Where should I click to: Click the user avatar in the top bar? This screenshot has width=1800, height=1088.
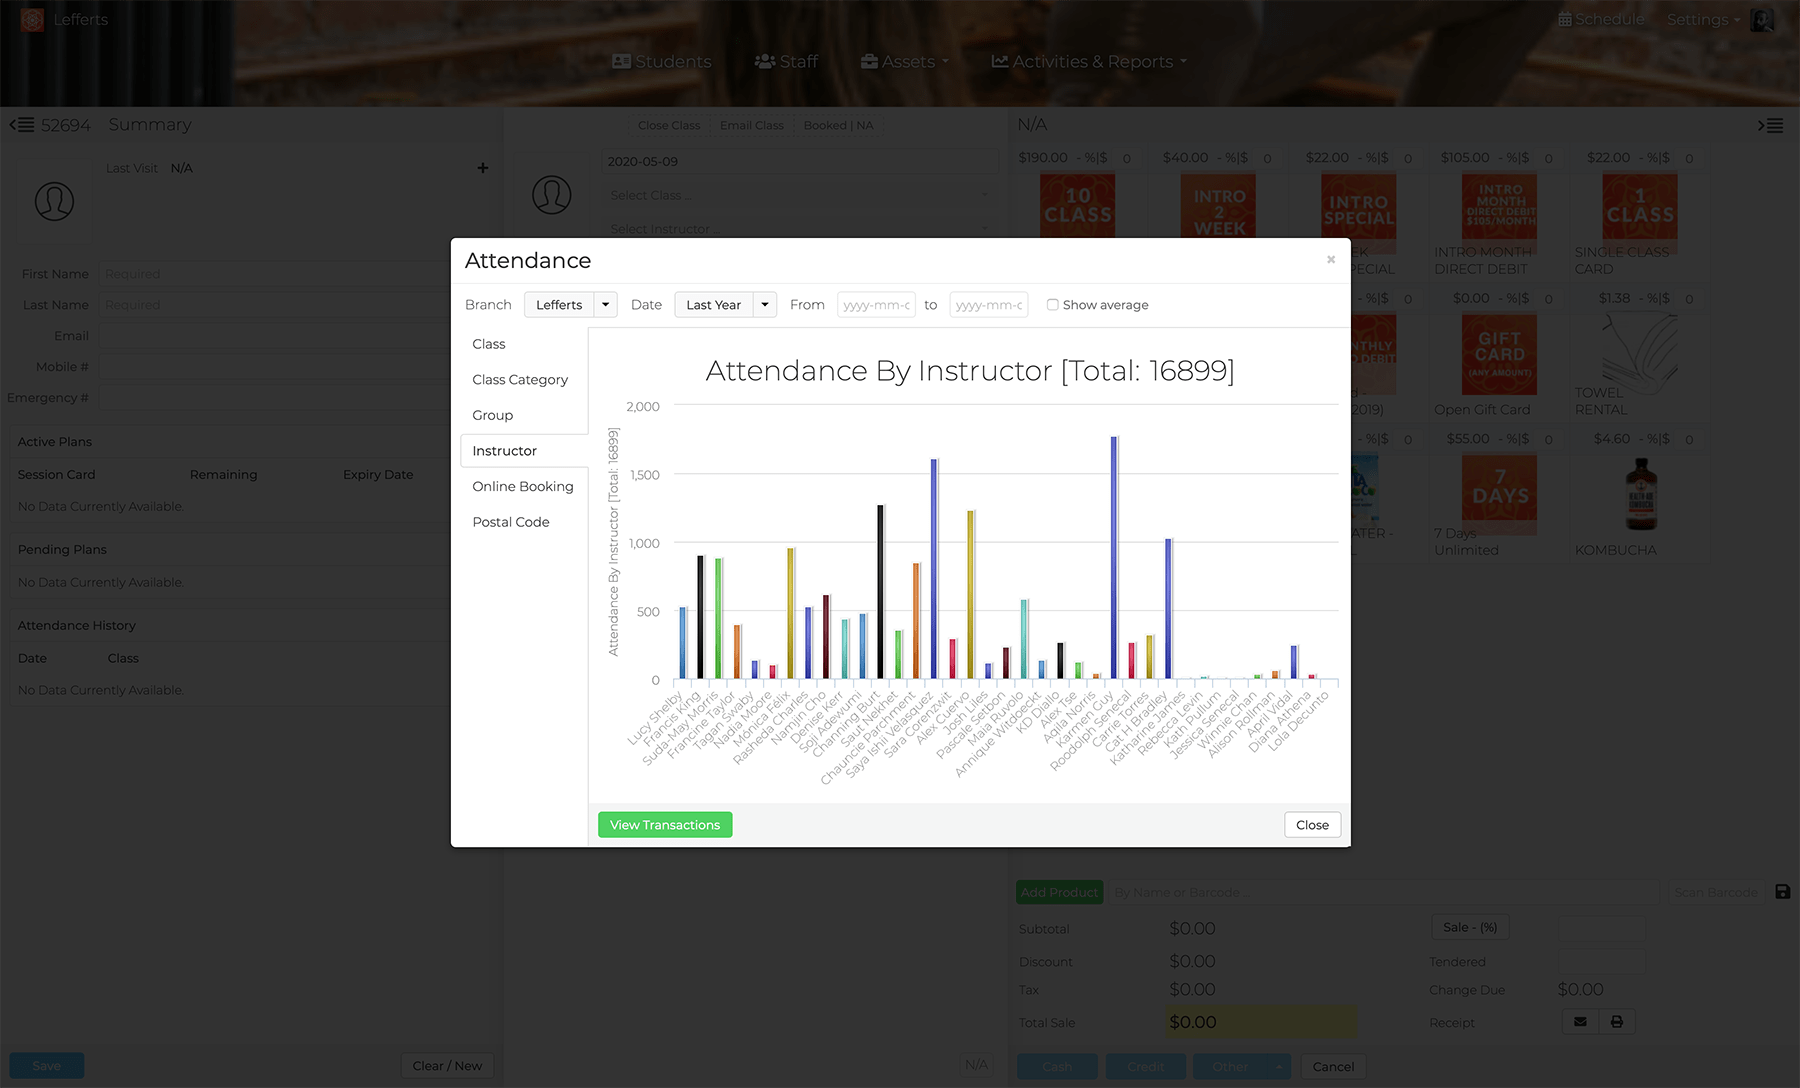pos(1762,19)
